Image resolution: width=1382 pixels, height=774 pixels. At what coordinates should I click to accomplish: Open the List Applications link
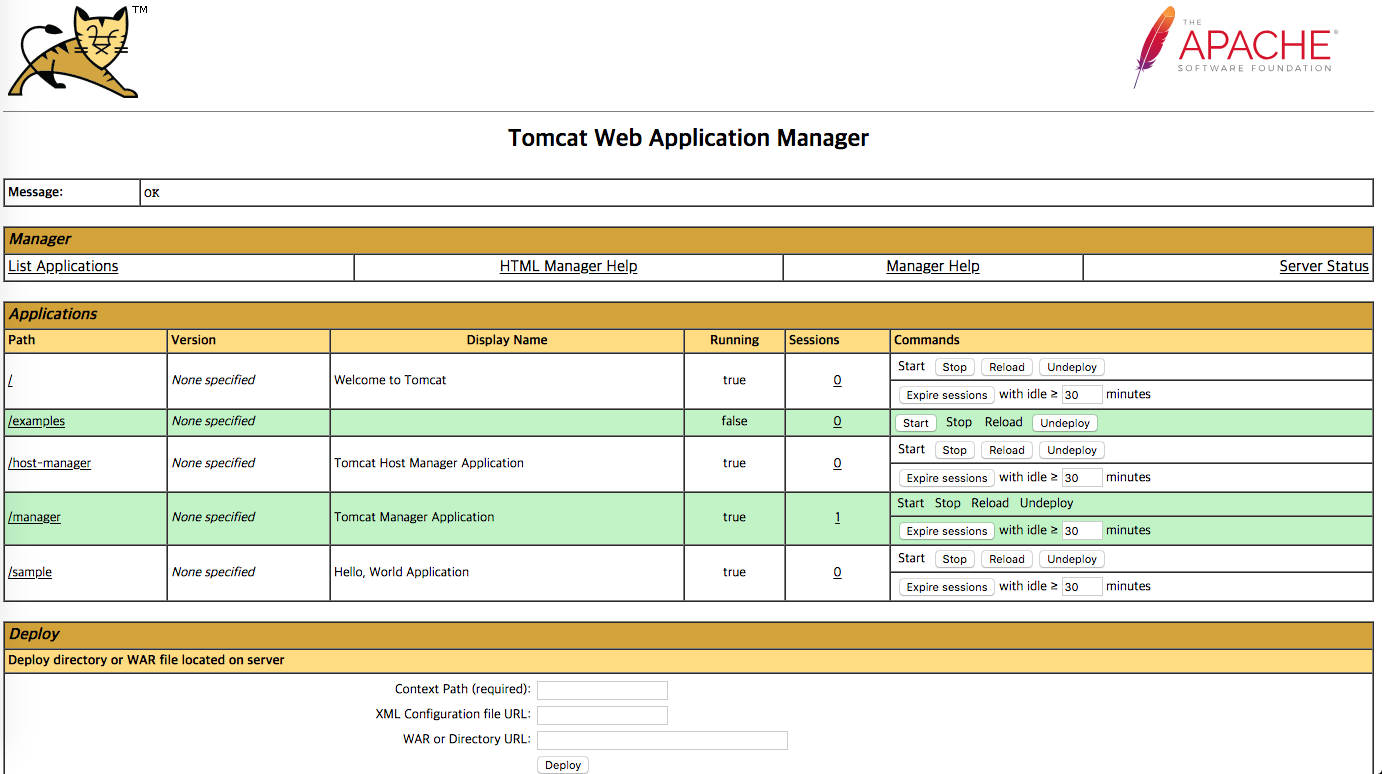pos(63,266)
